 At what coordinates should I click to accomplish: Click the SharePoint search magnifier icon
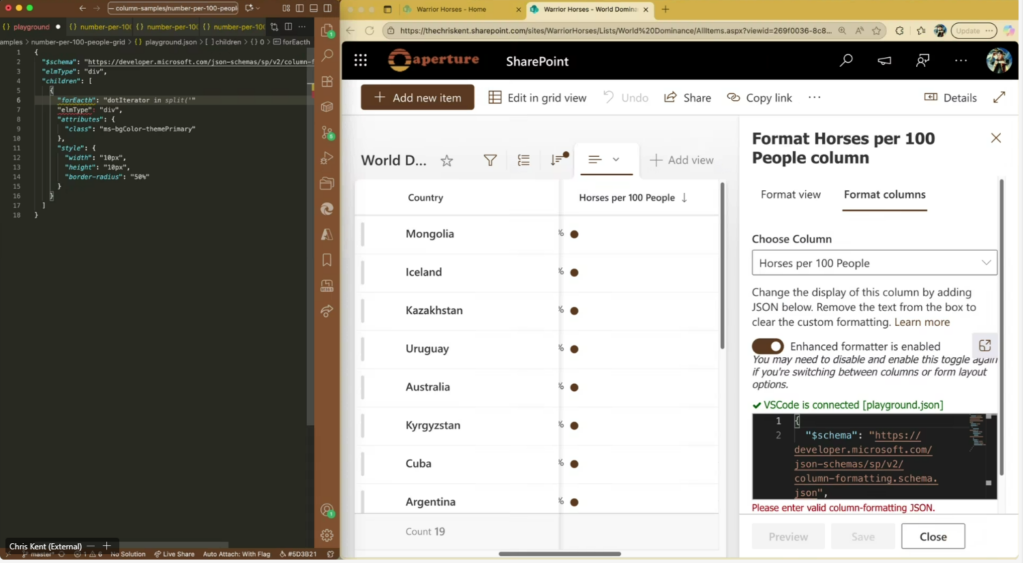[846, 61]
